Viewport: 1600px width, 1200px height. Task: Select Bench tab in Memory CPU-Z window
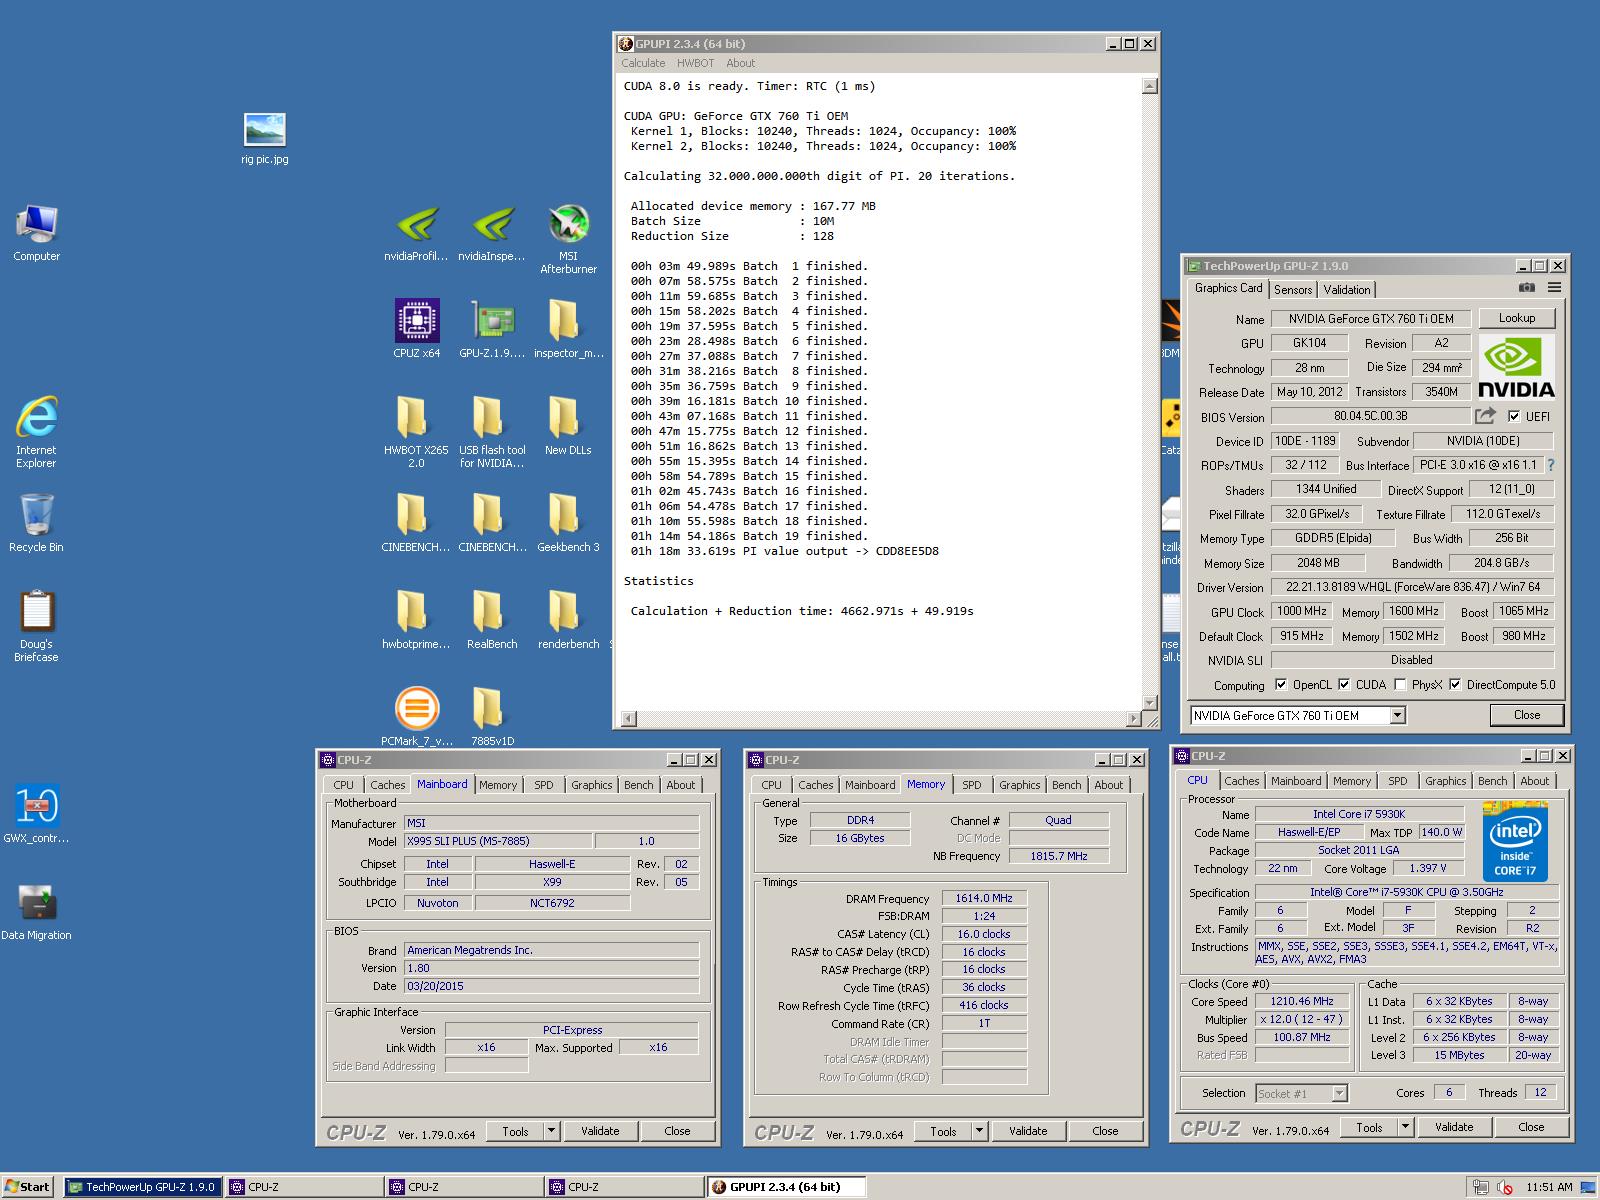point(1066,785)
